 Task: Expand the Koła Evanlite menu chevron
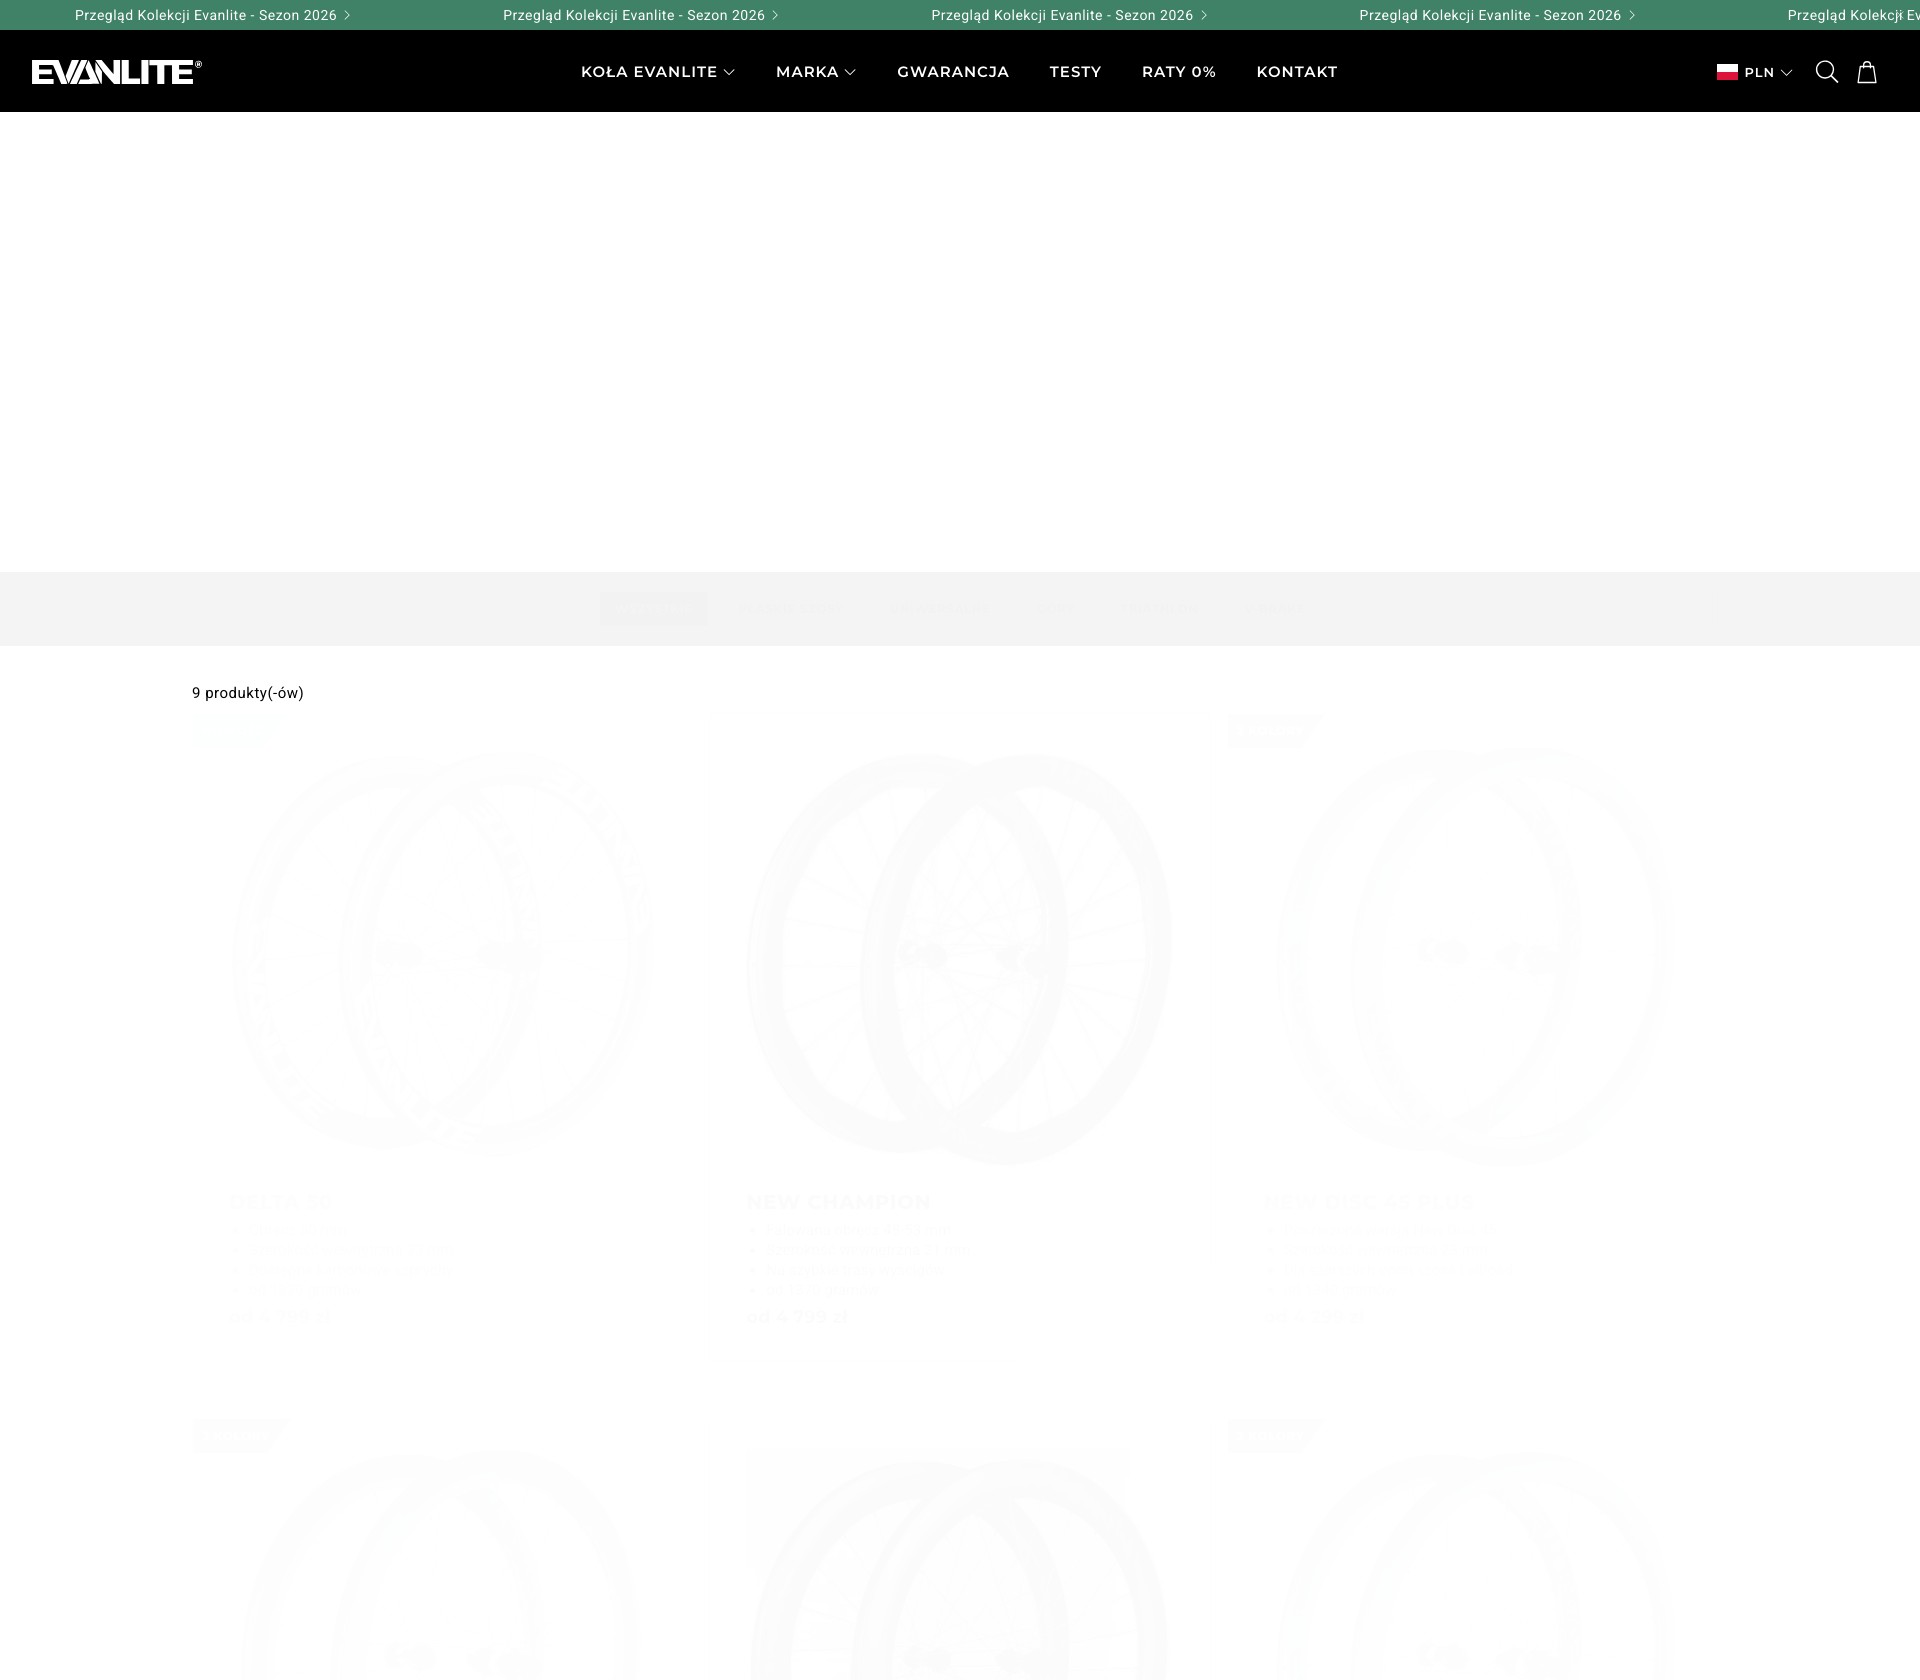click(729, 72)
